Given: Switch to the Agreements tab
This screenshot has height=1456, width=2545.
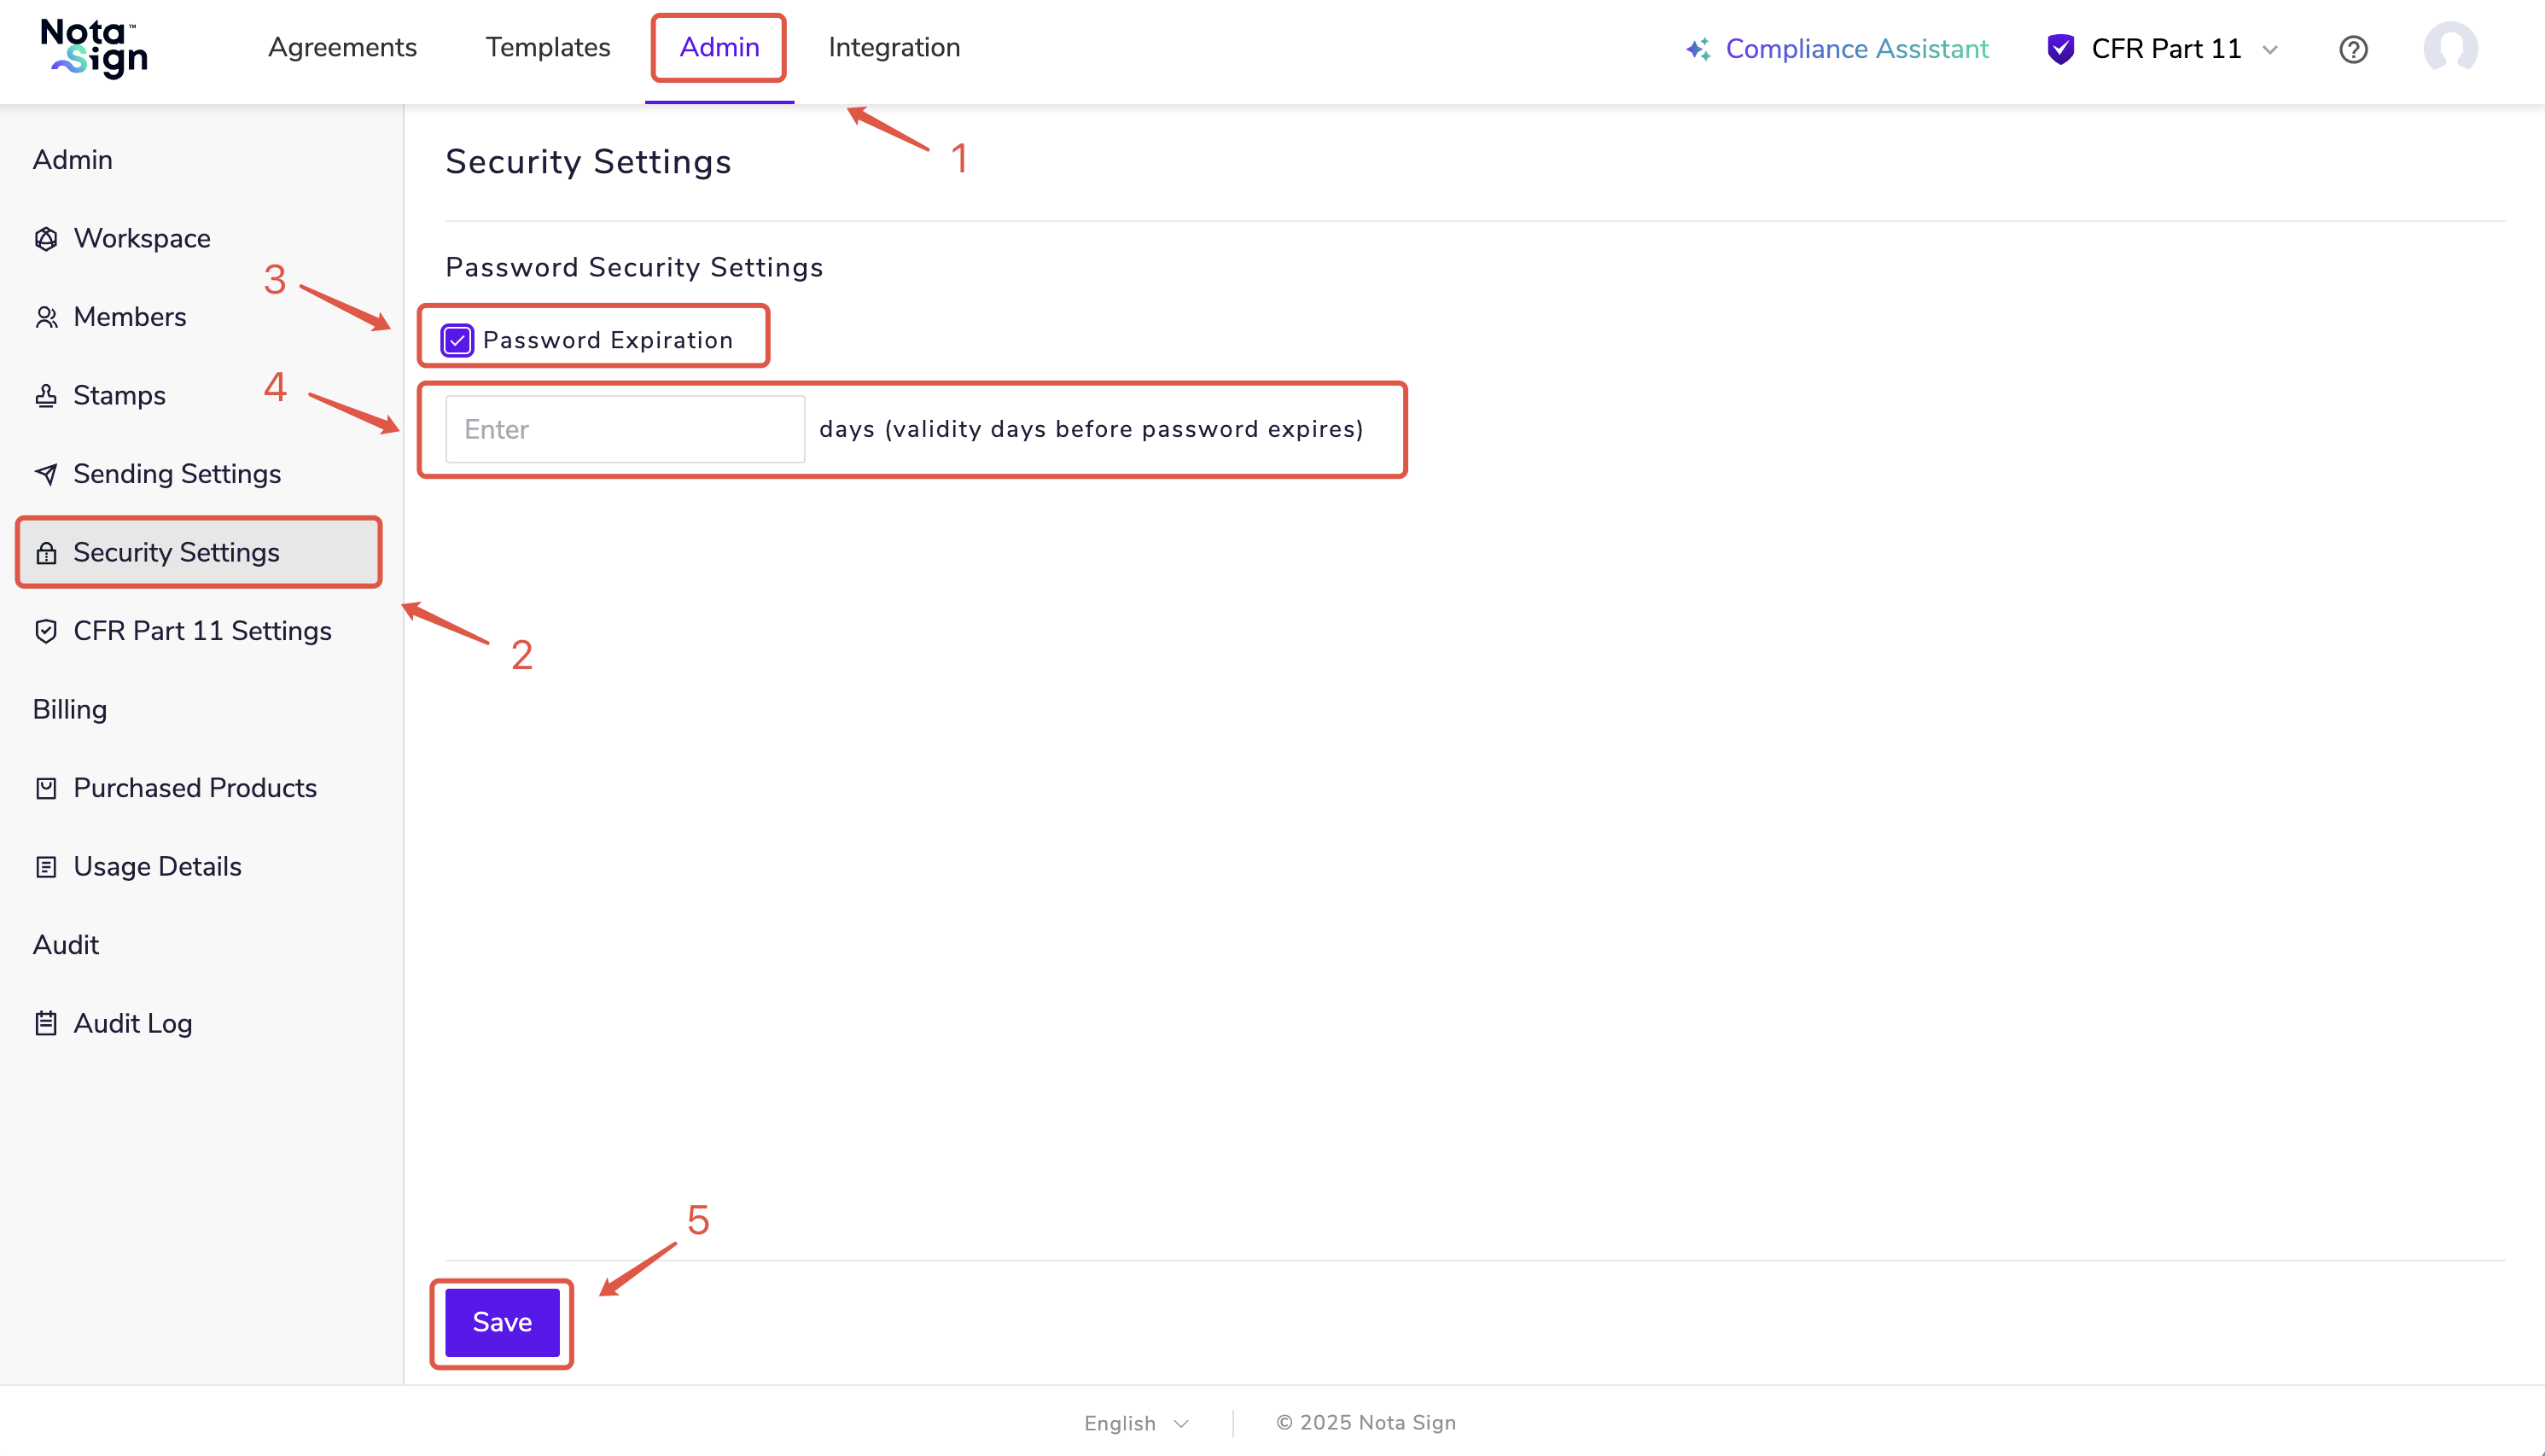Looking at the screenshot, I should click(342, 47).
